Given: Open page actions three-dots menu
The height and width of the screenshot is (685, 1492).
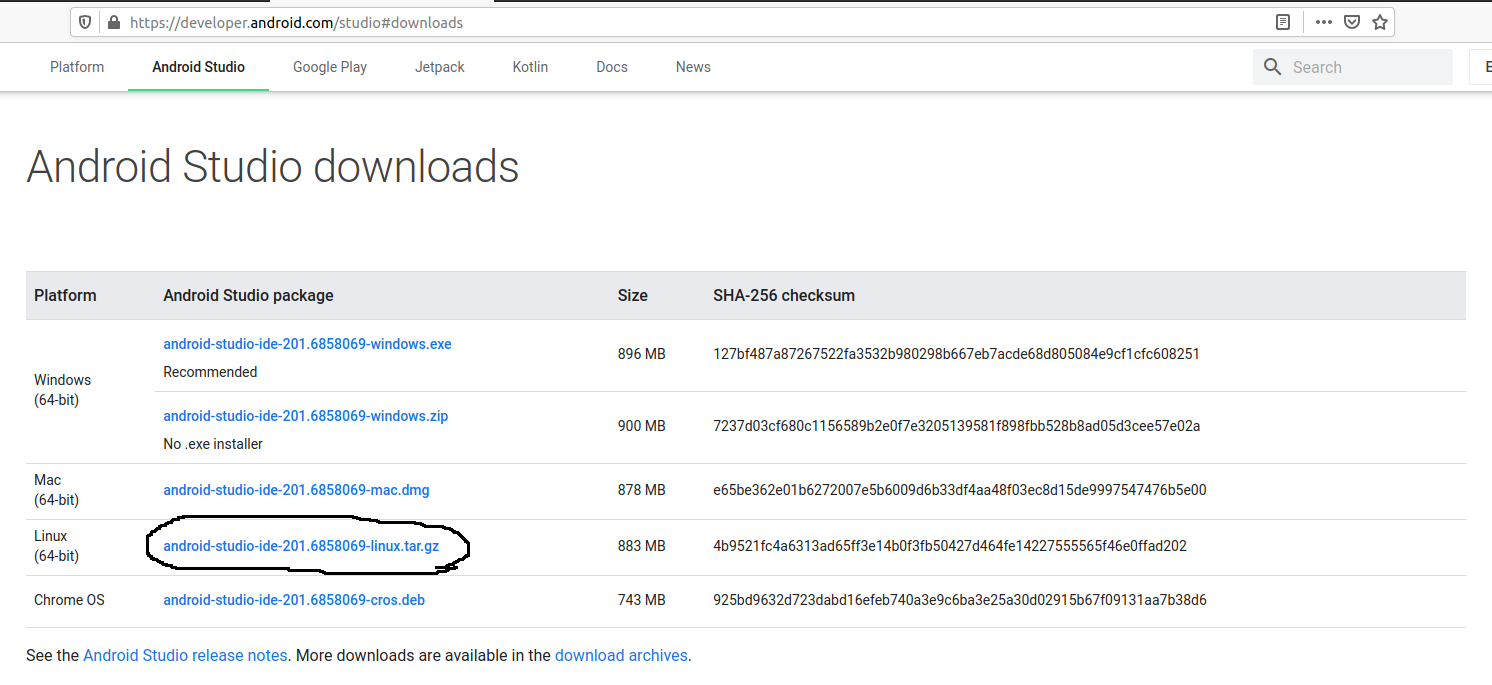Looking at the screenshot, I should (1324, 22).
